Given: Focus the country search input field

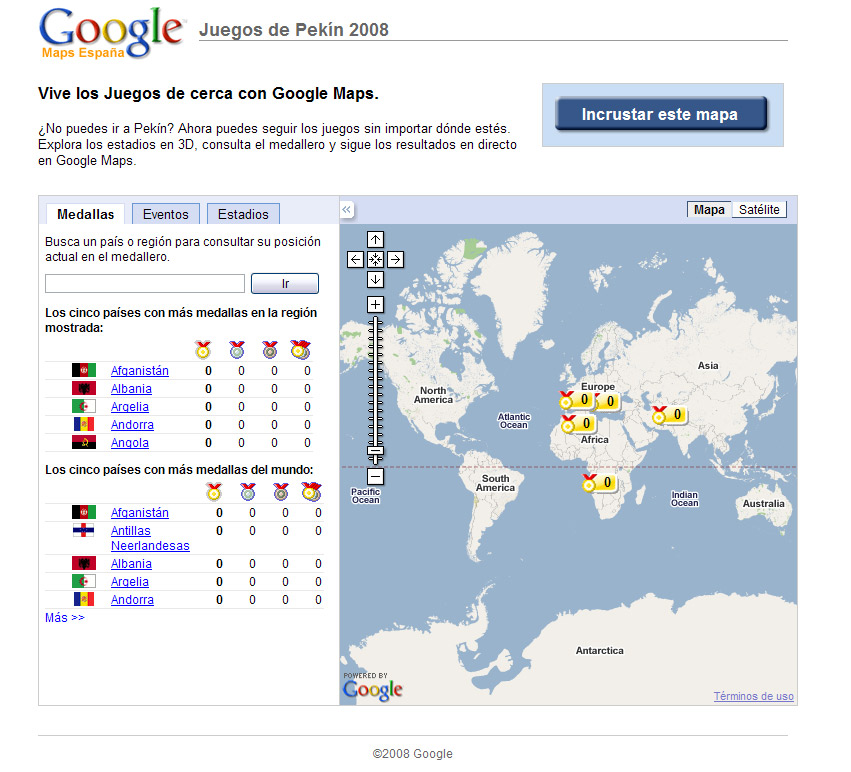Looking at the screenshot, I should click(x=145, y=283).
